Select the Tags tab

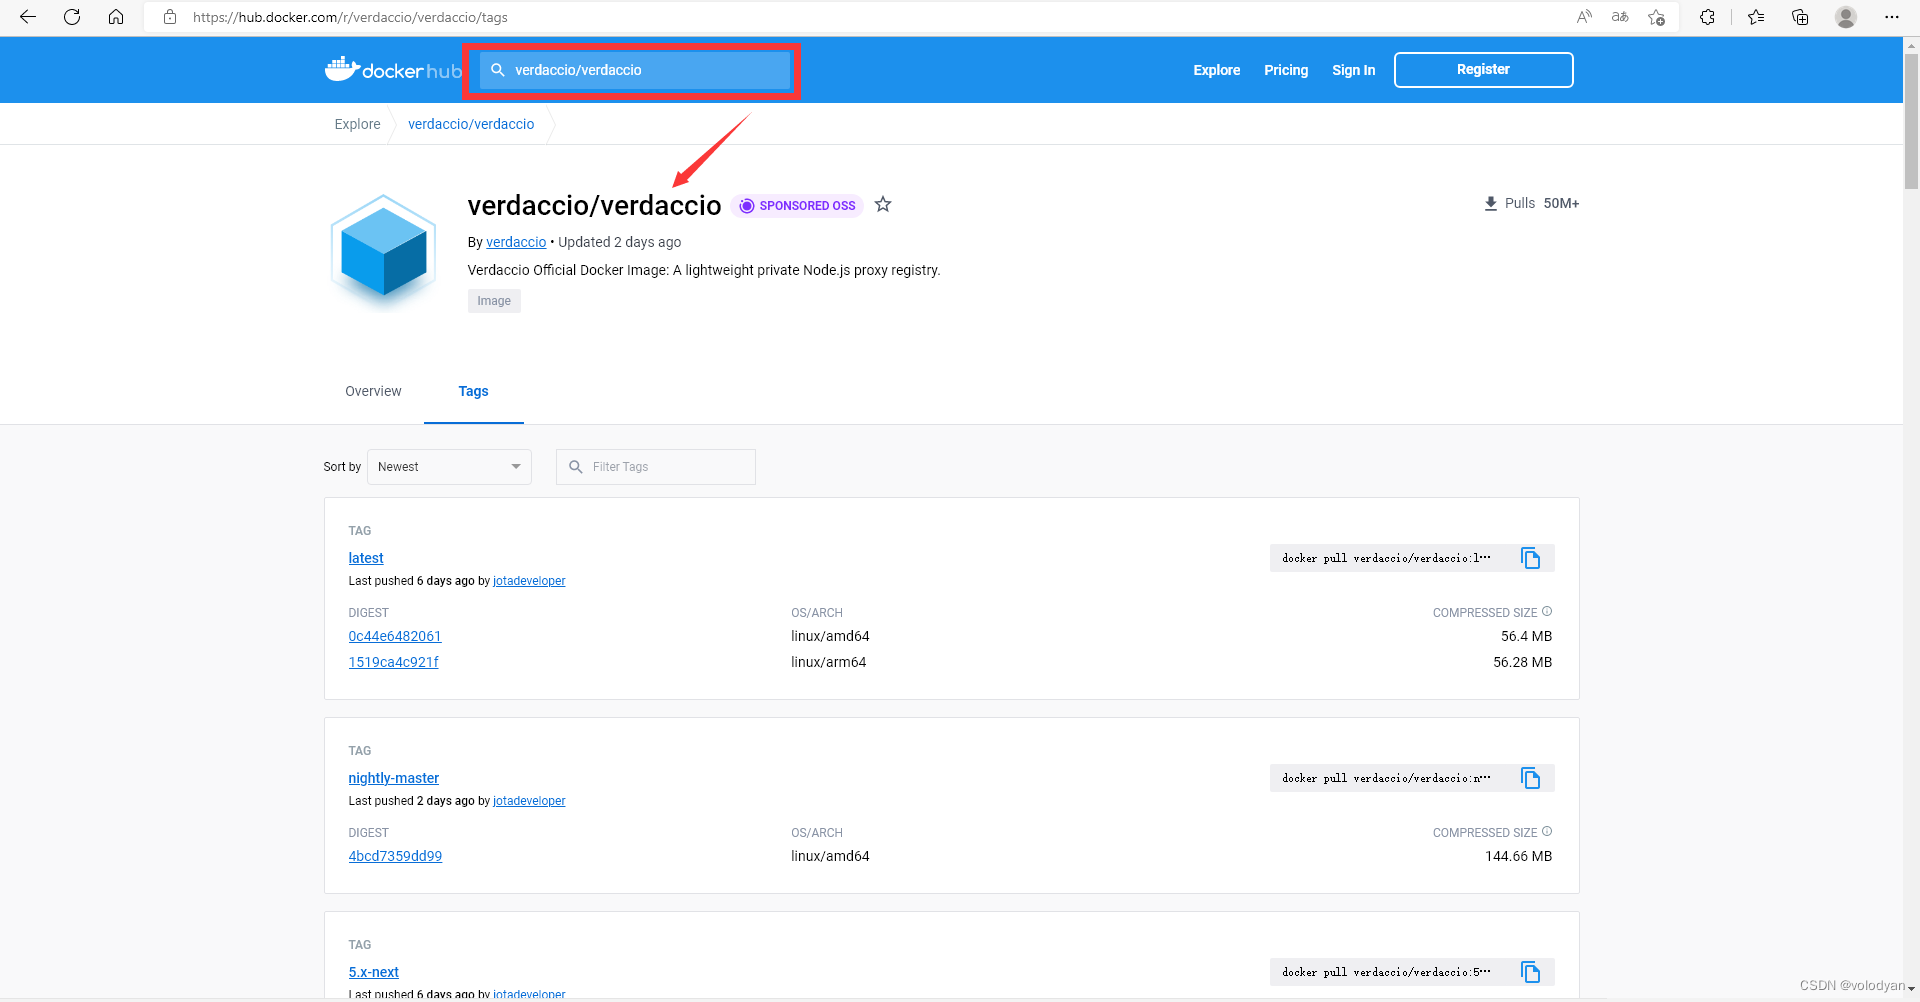click(473, 391)
